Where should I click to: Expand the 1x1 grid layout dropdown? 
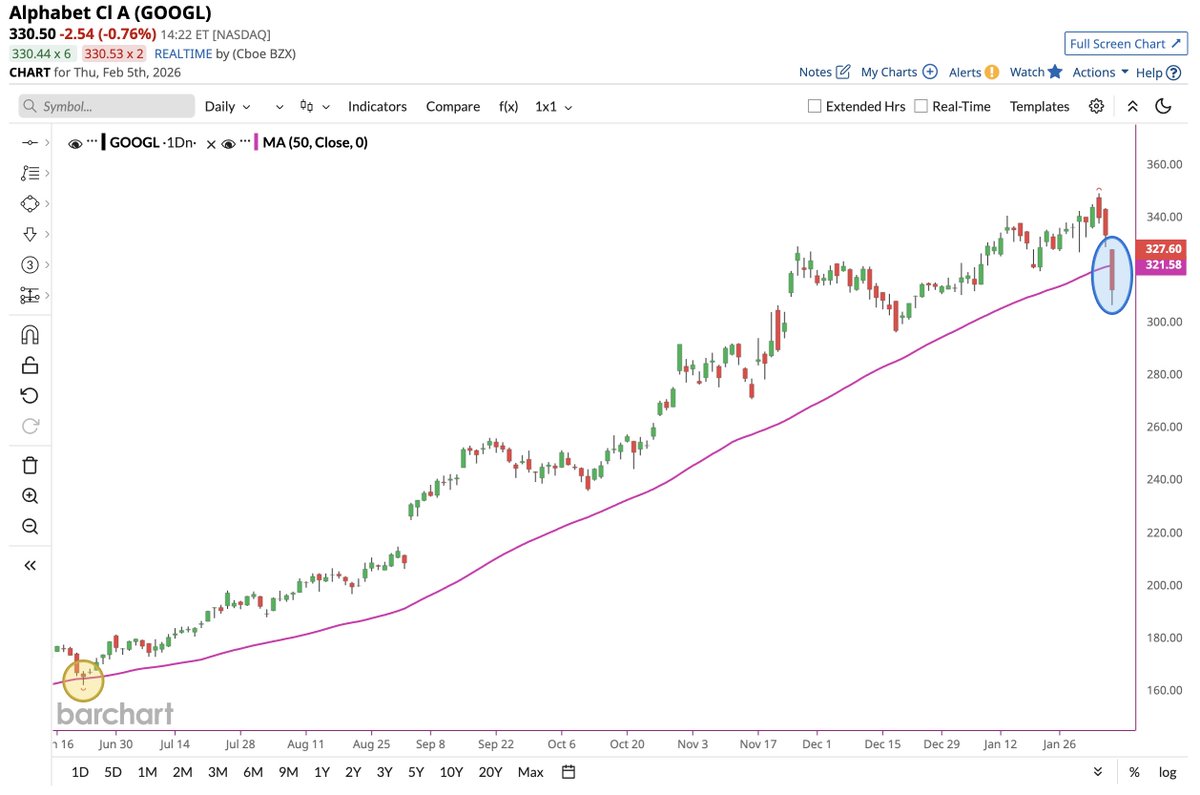pos(553,106)
